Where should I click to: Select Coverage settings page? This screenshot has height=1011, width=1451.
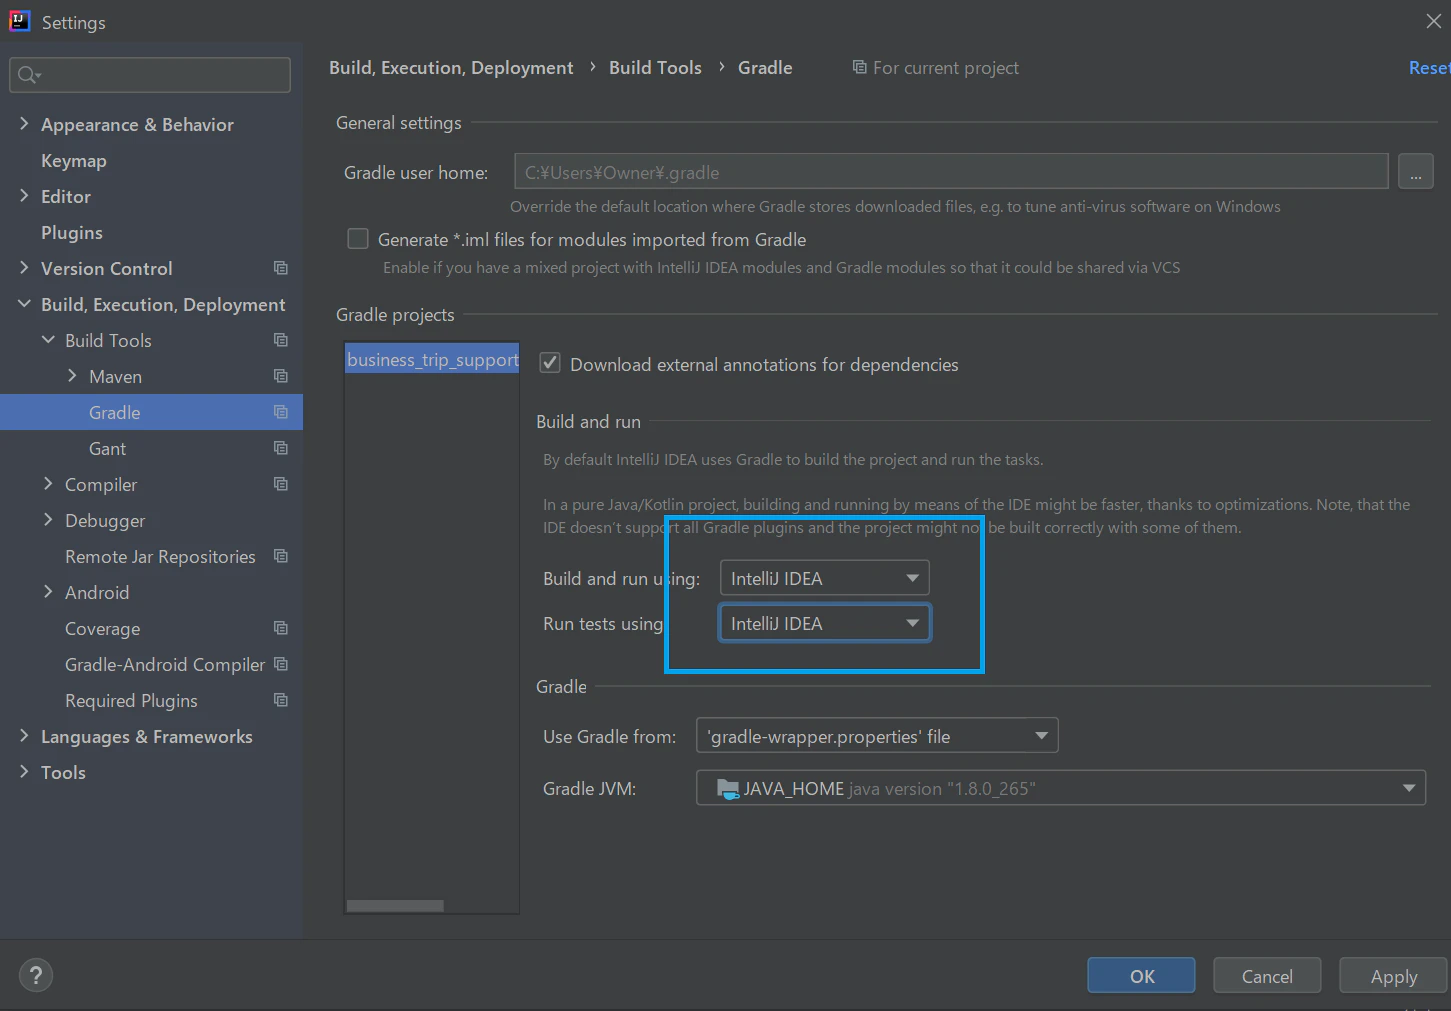tap(103, 628)
